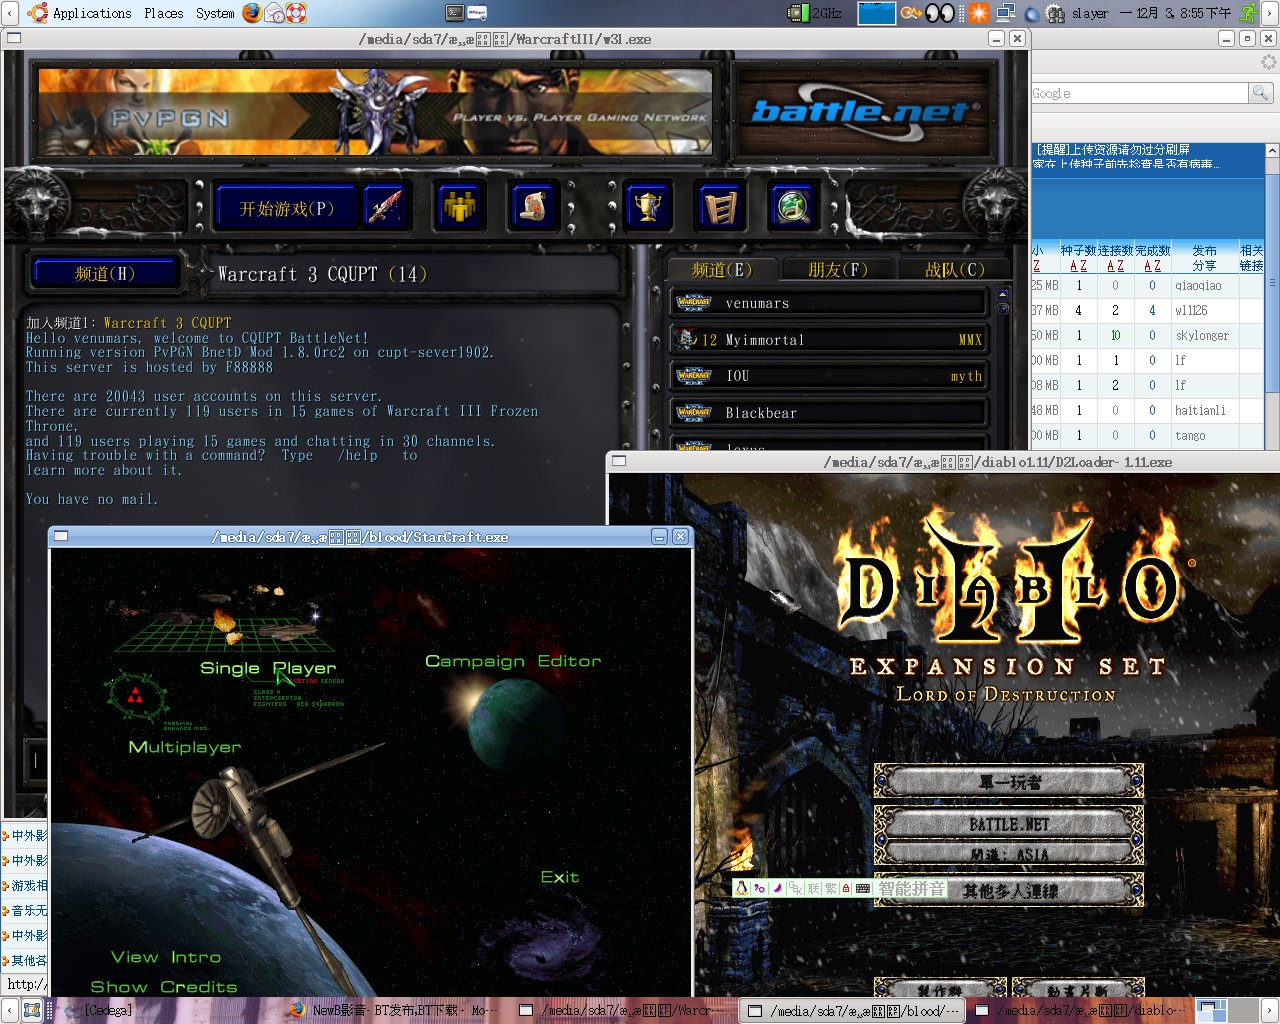Select Single Player in StarCraft menu
Image resolution: width=1280 pixels, height=1024 pixels.
[x=268, y=668]
